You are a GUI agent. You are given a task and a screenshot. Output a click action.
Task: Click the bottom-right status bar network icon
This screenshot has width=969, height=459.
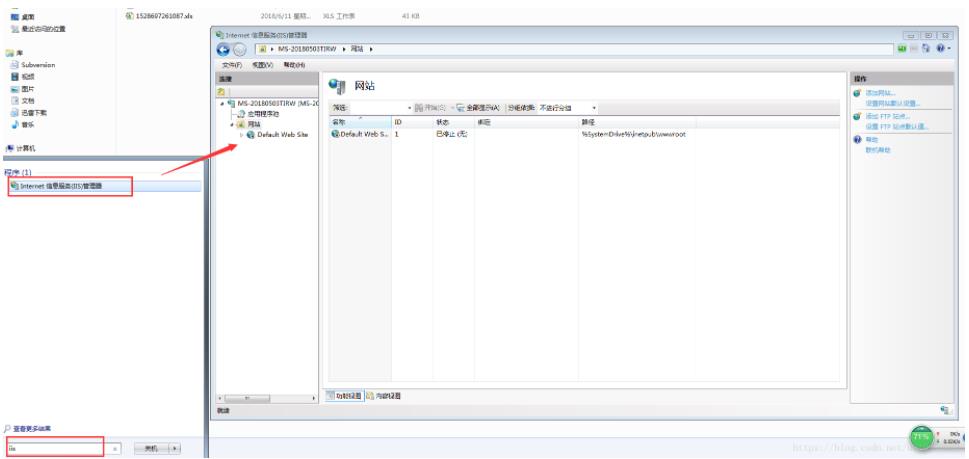coord(945,410)
